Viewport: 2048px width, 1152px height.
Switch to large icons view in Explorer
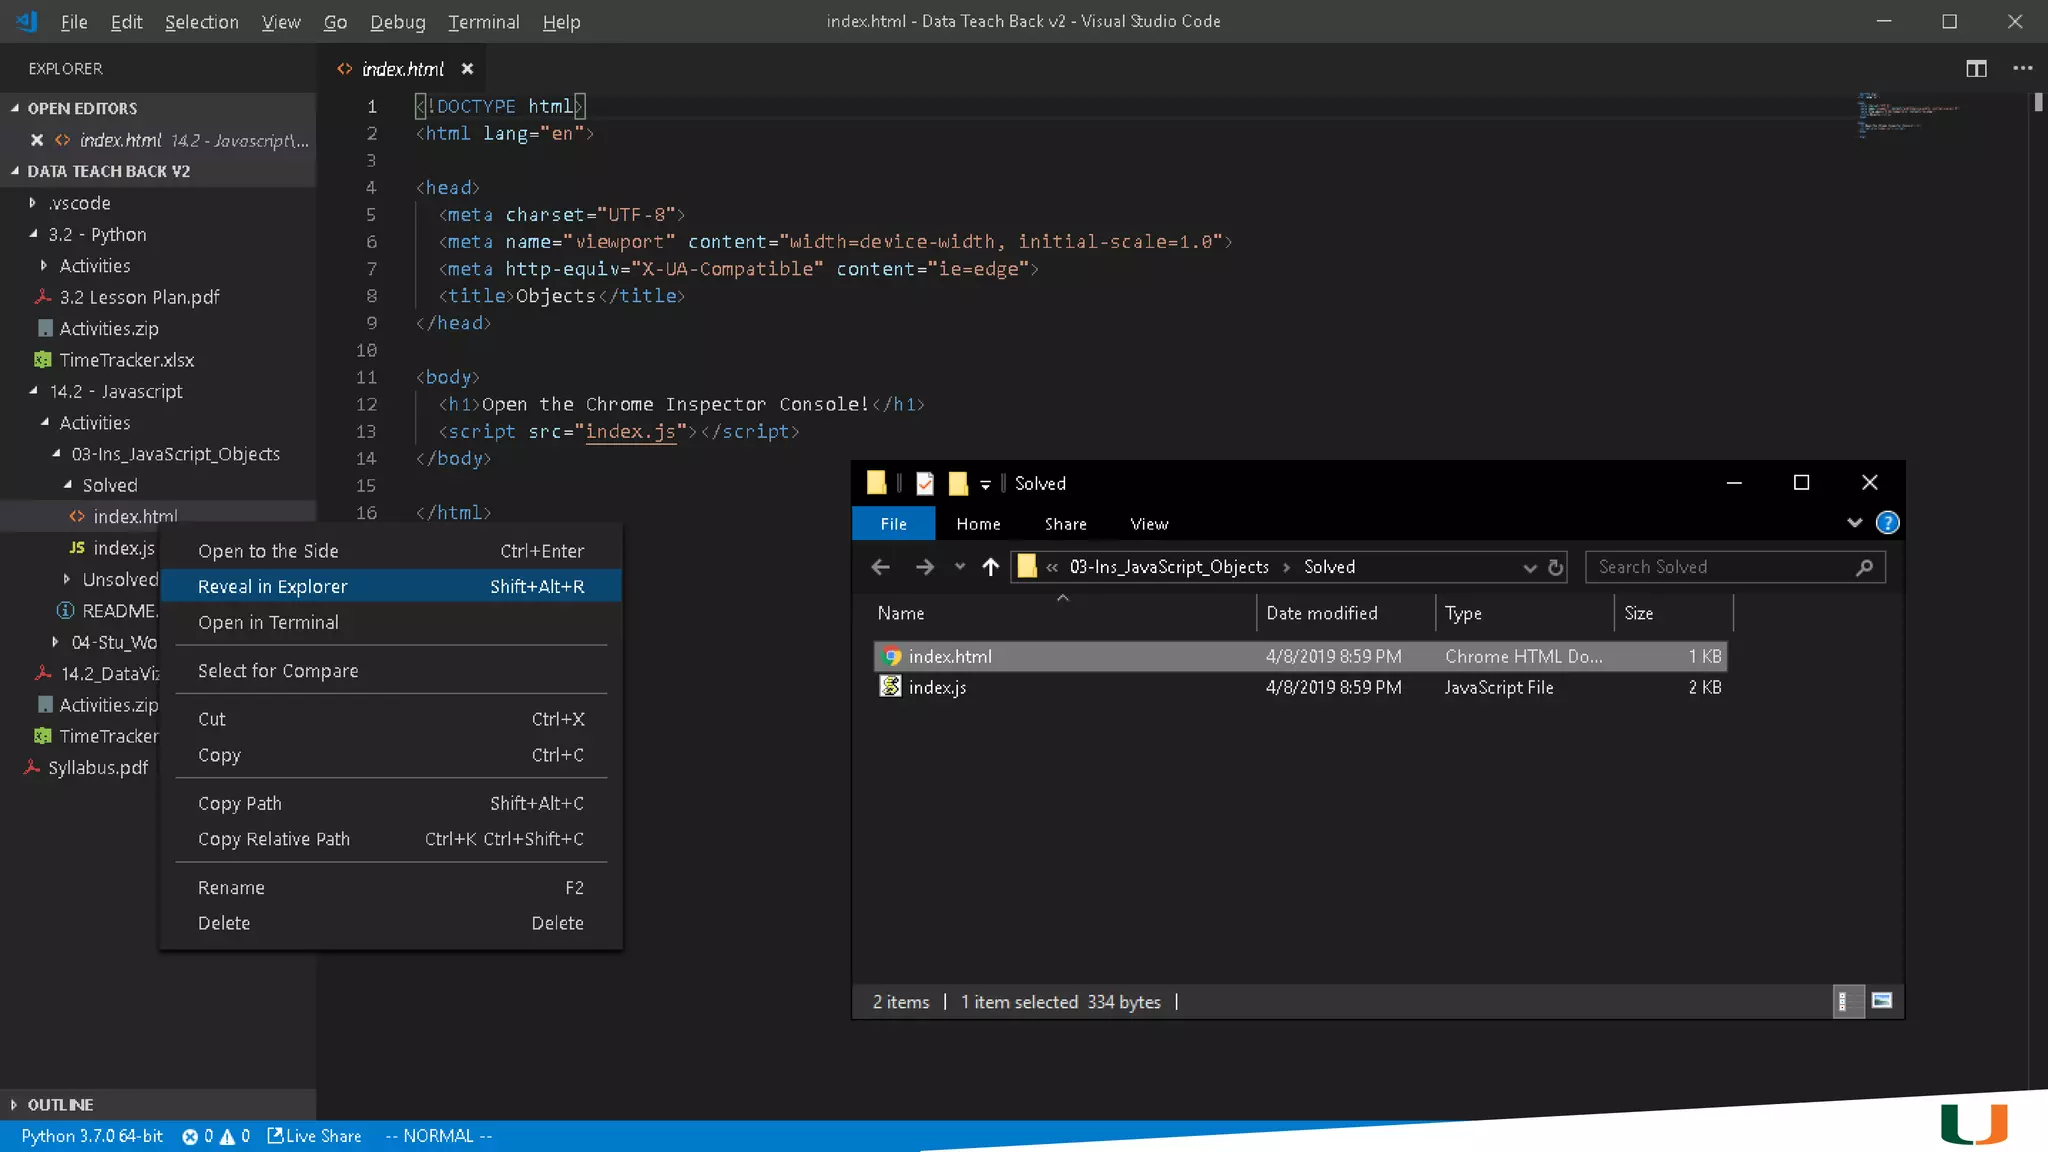[1881, 1001]
